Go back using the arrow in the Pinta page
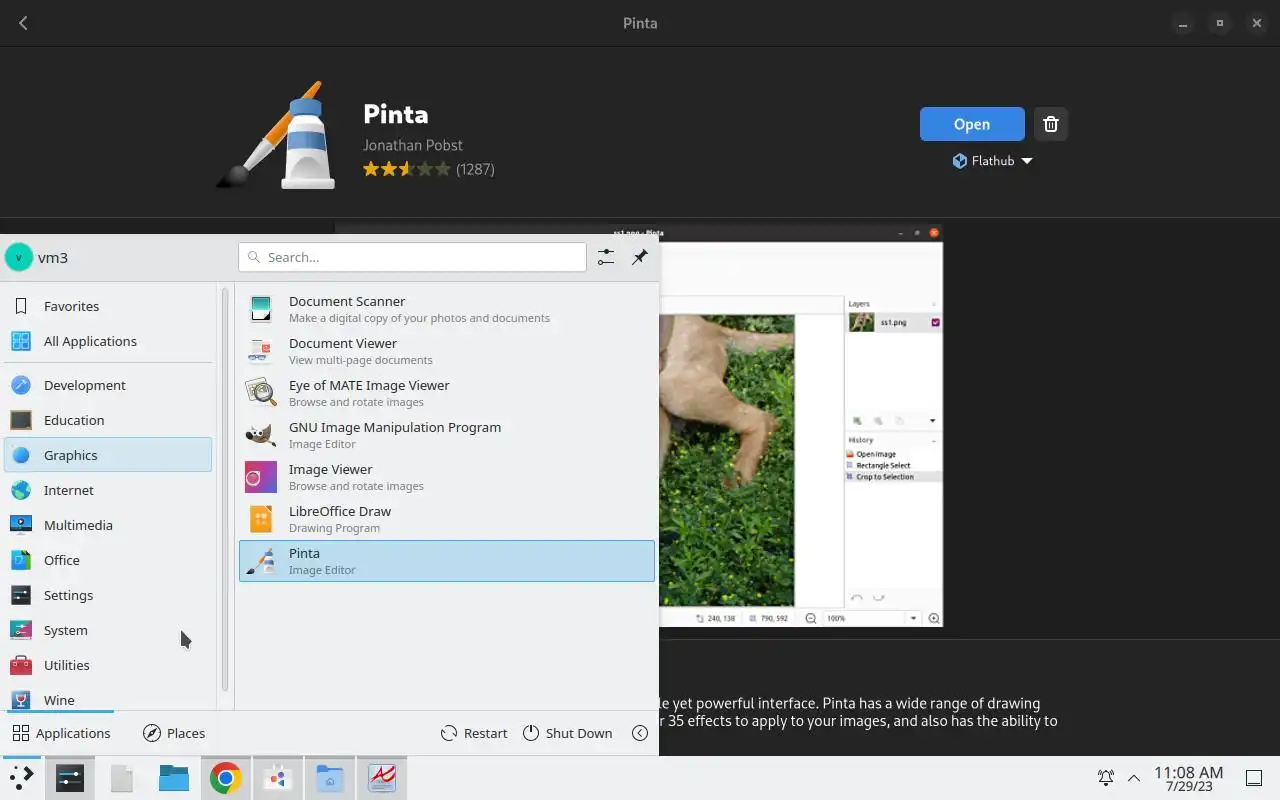The image size is (1280, 800). 23,23
